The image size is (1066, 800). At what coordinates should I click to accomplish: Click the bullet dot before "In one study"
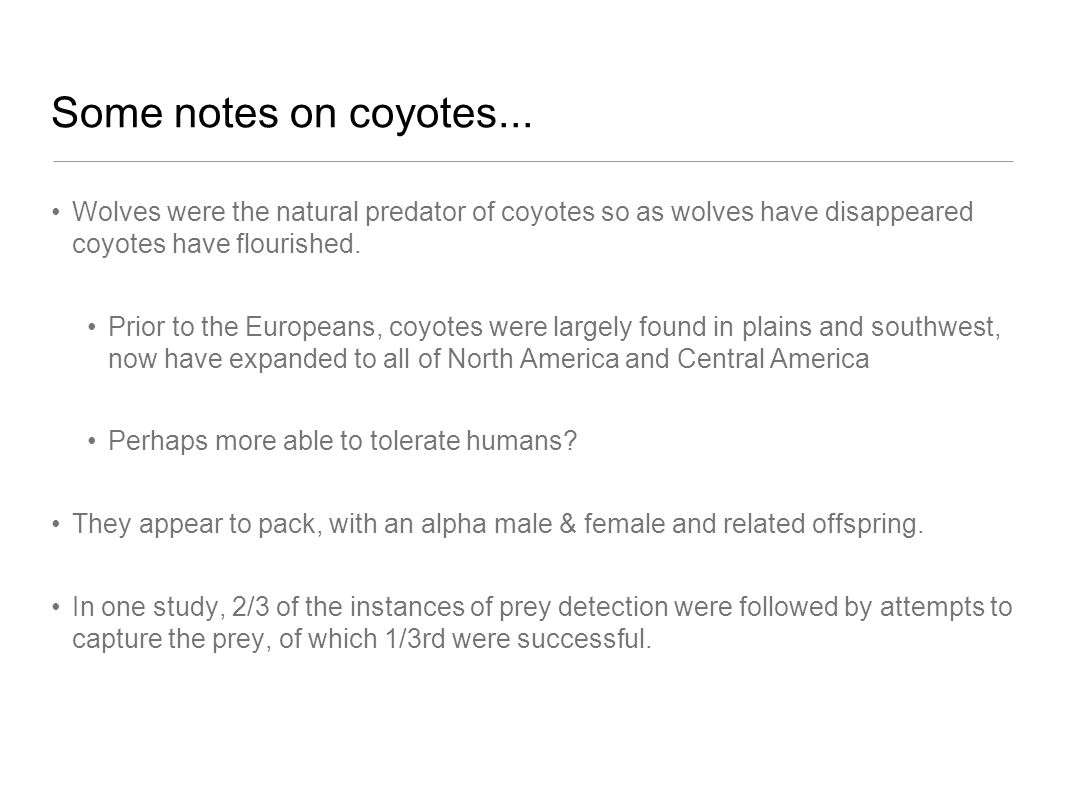click(x=56, y=608)
